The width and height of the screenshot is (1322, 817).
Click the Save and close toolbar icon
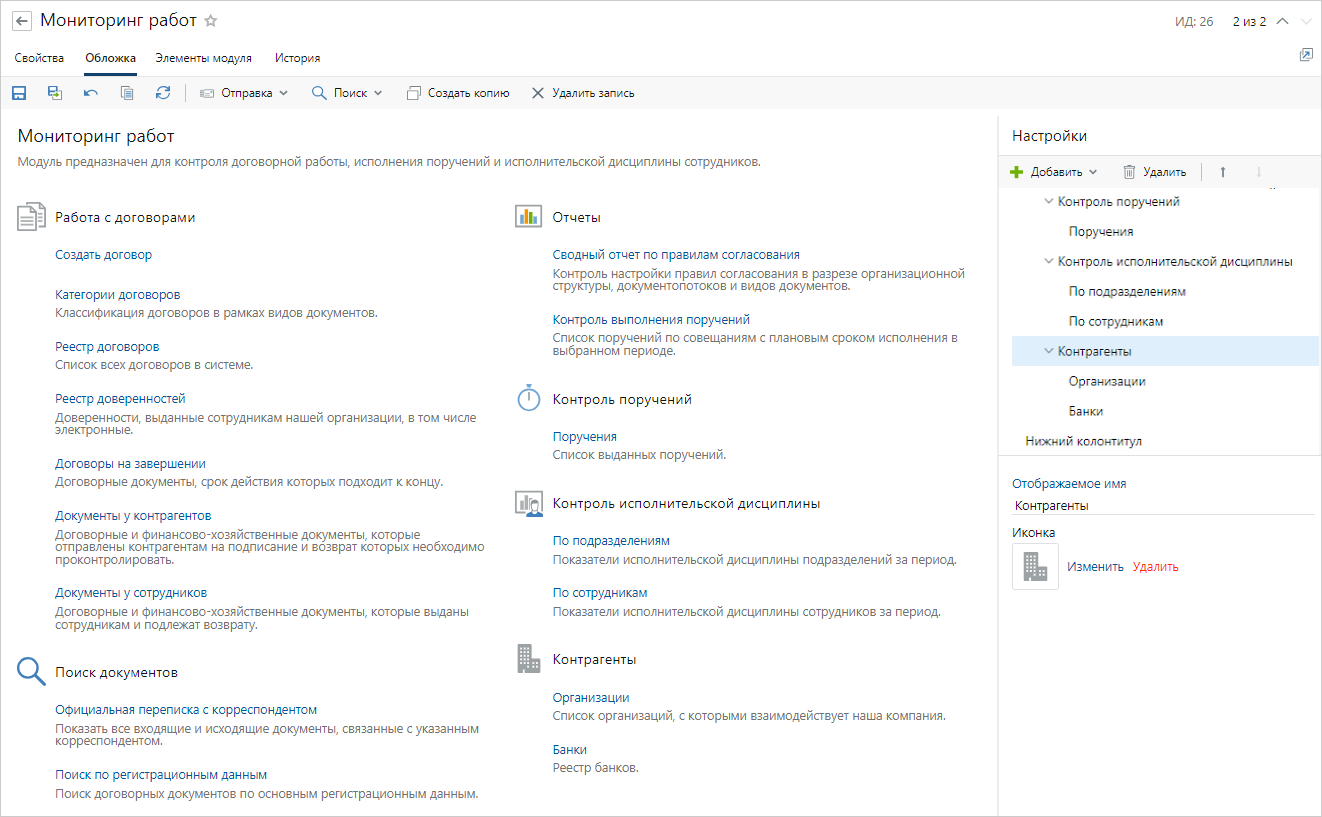click(55, 93)
